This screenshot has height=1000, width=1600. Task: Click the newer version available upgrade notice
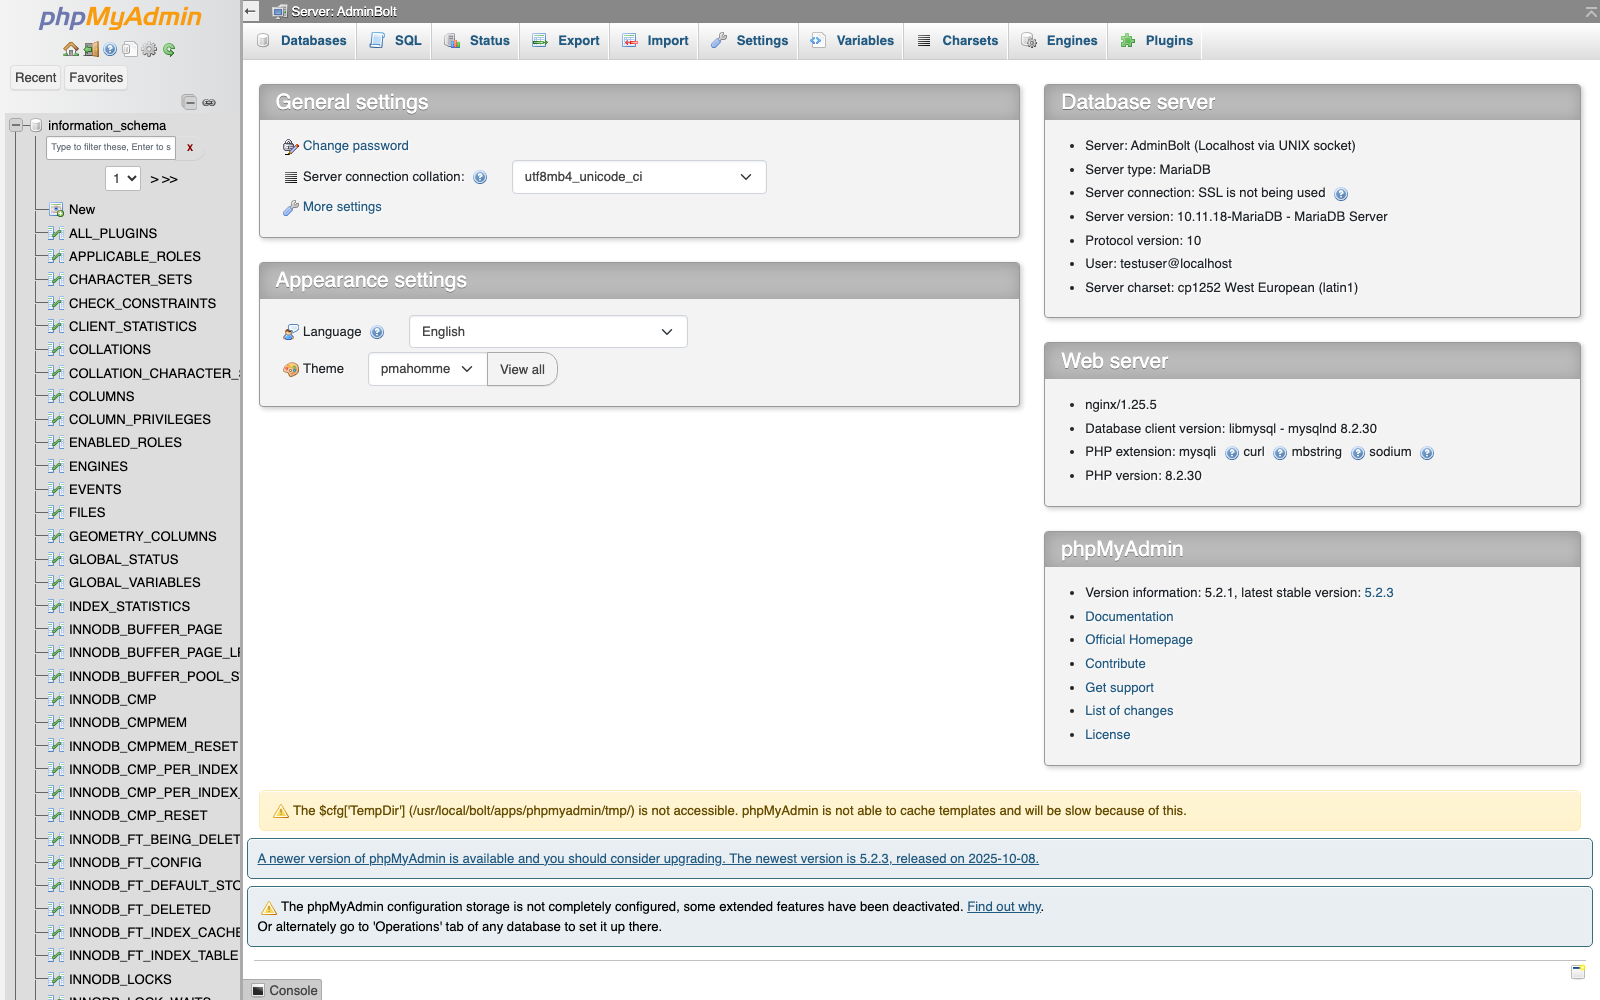(x=648, y=859)
